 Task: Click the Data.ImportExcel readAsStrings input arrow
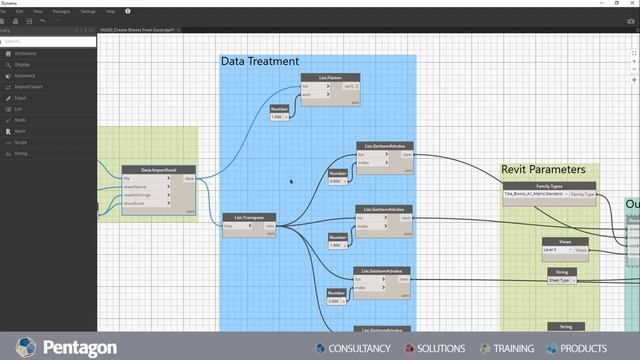click(x=168, y=195)
